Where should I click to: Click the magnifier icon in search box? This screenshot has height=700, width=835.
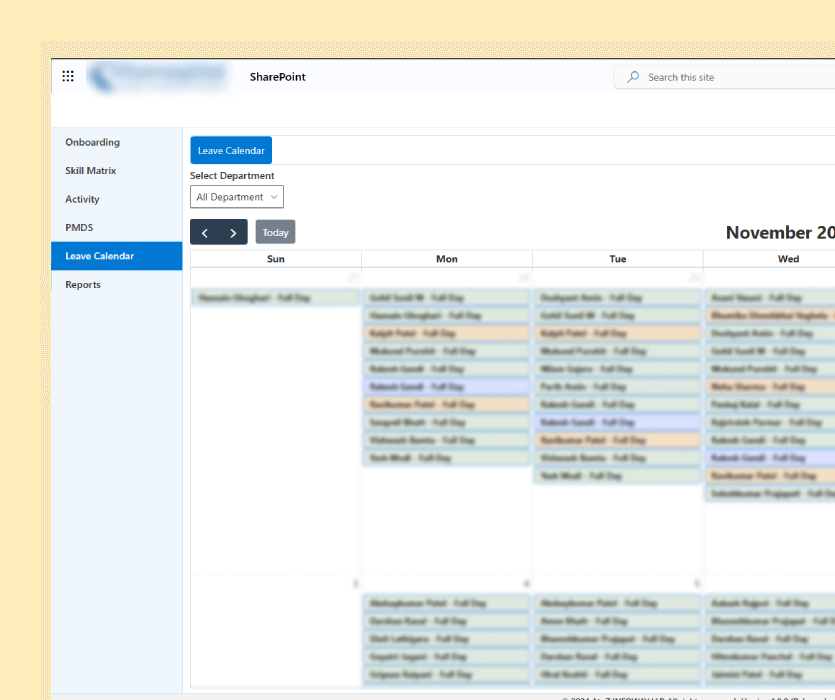coord(633,77)
